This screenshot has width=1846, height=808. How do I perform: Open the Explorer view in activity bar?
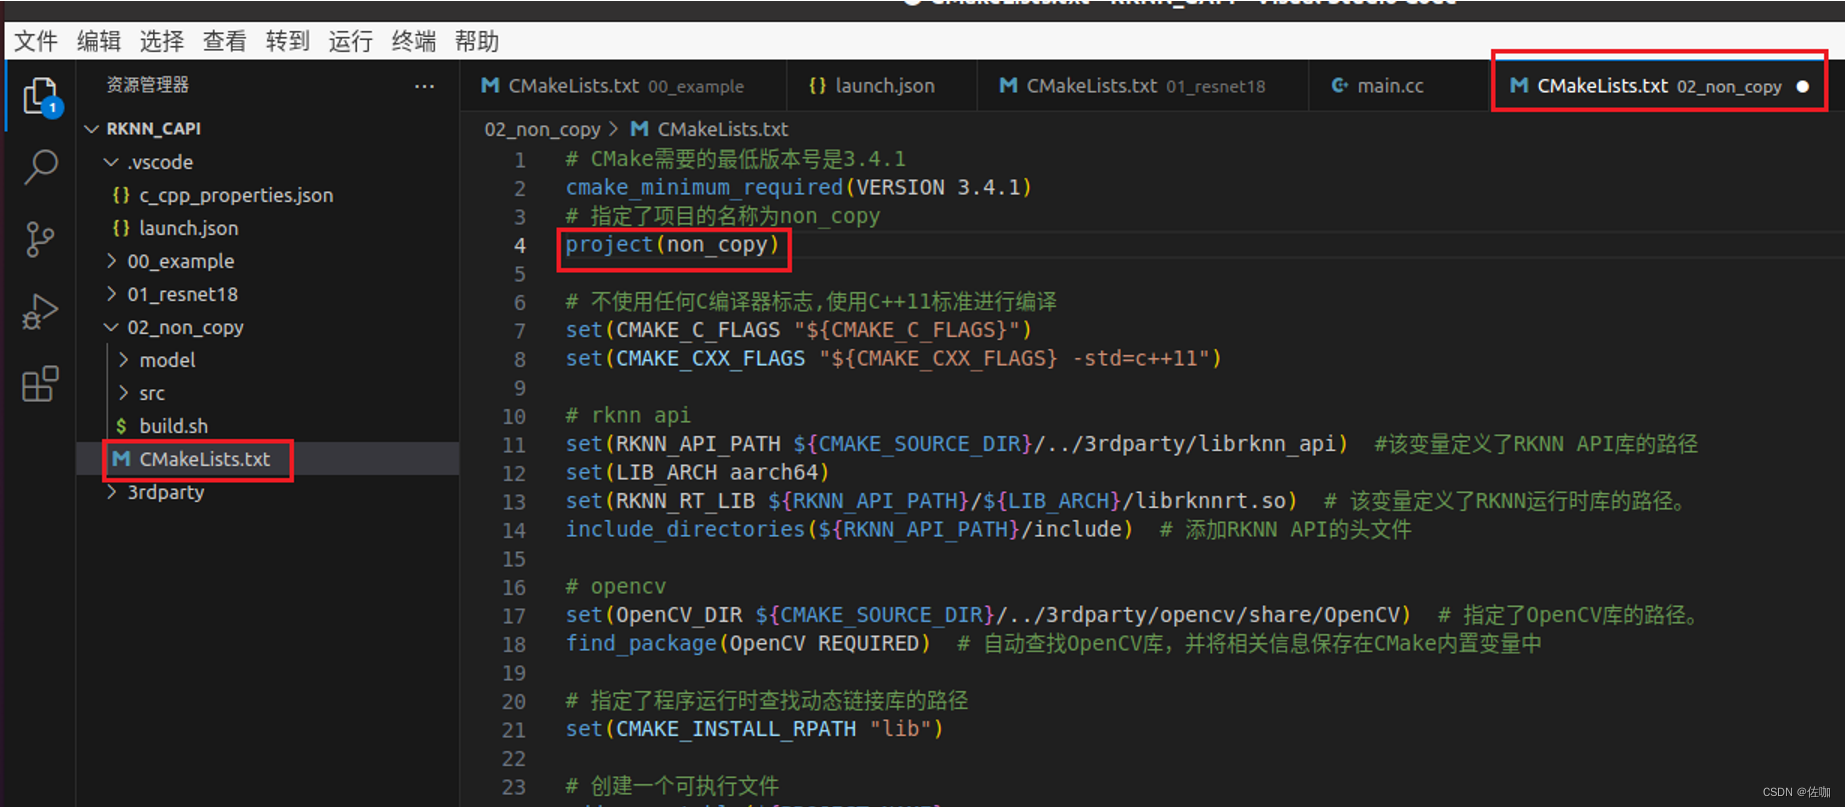[x=40, y=97]
